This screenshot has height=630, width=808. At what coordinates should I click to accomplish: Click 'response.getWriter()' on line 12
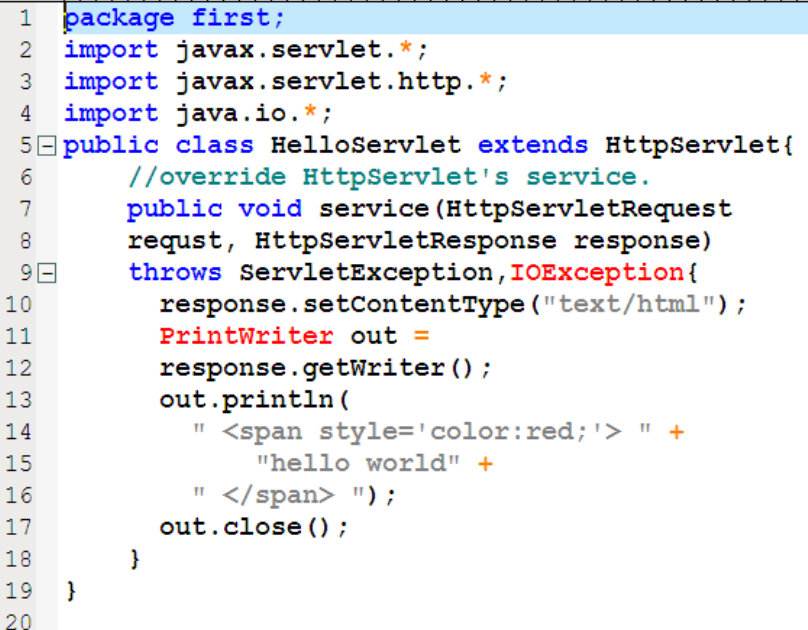point(318,368)
